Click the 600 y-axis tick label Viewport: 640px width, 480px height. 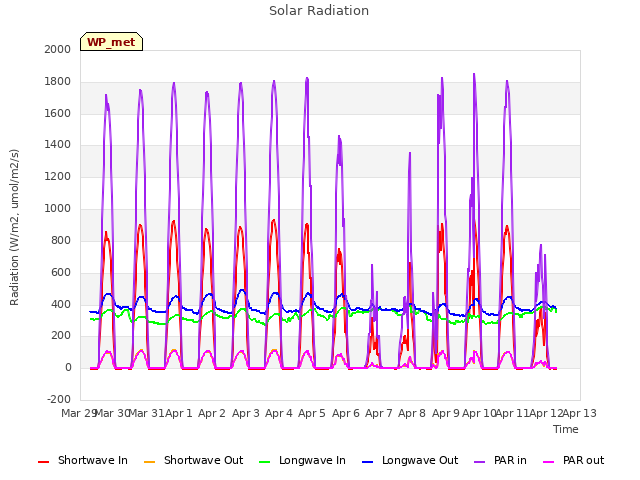point(61,272)
